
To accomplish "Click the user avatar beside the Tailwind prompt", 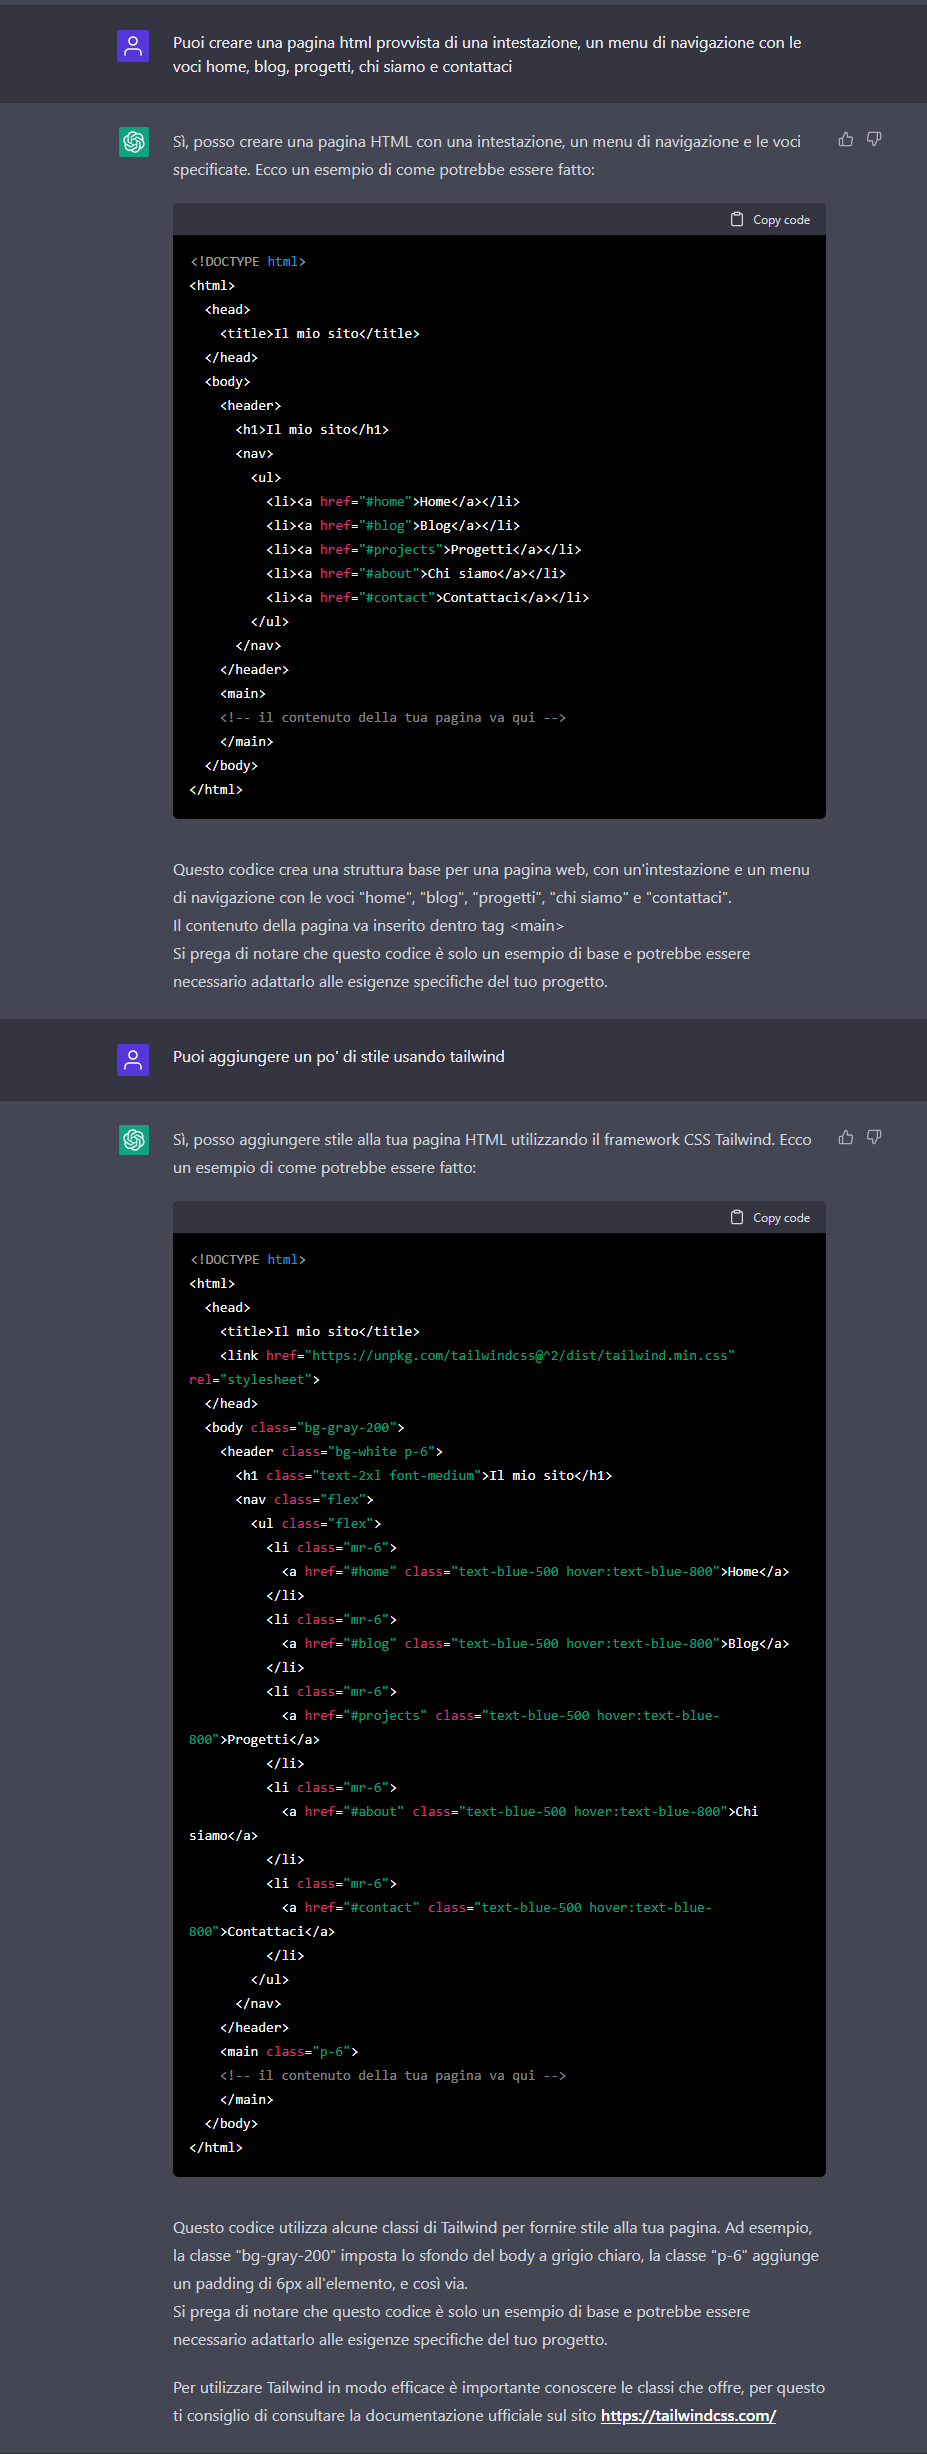I will [133, 1060].
